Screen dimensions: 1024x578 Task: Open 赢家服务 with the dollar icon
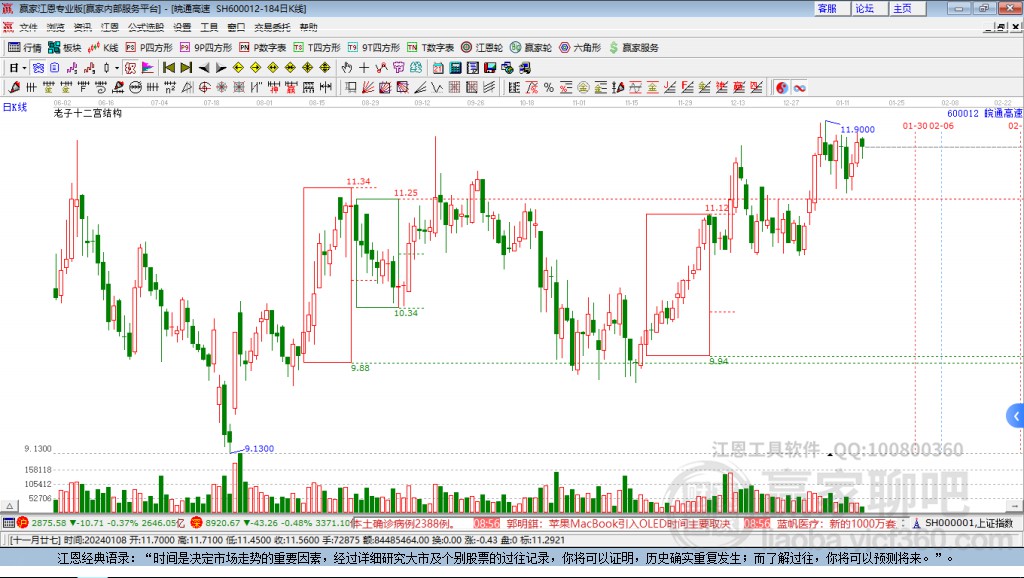coord(633,48)
